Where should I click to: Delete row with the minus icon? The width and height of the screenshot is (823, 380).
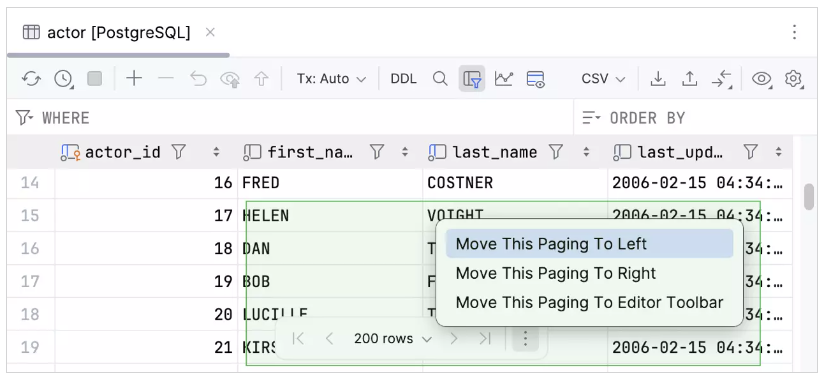(x=166, y=79)
